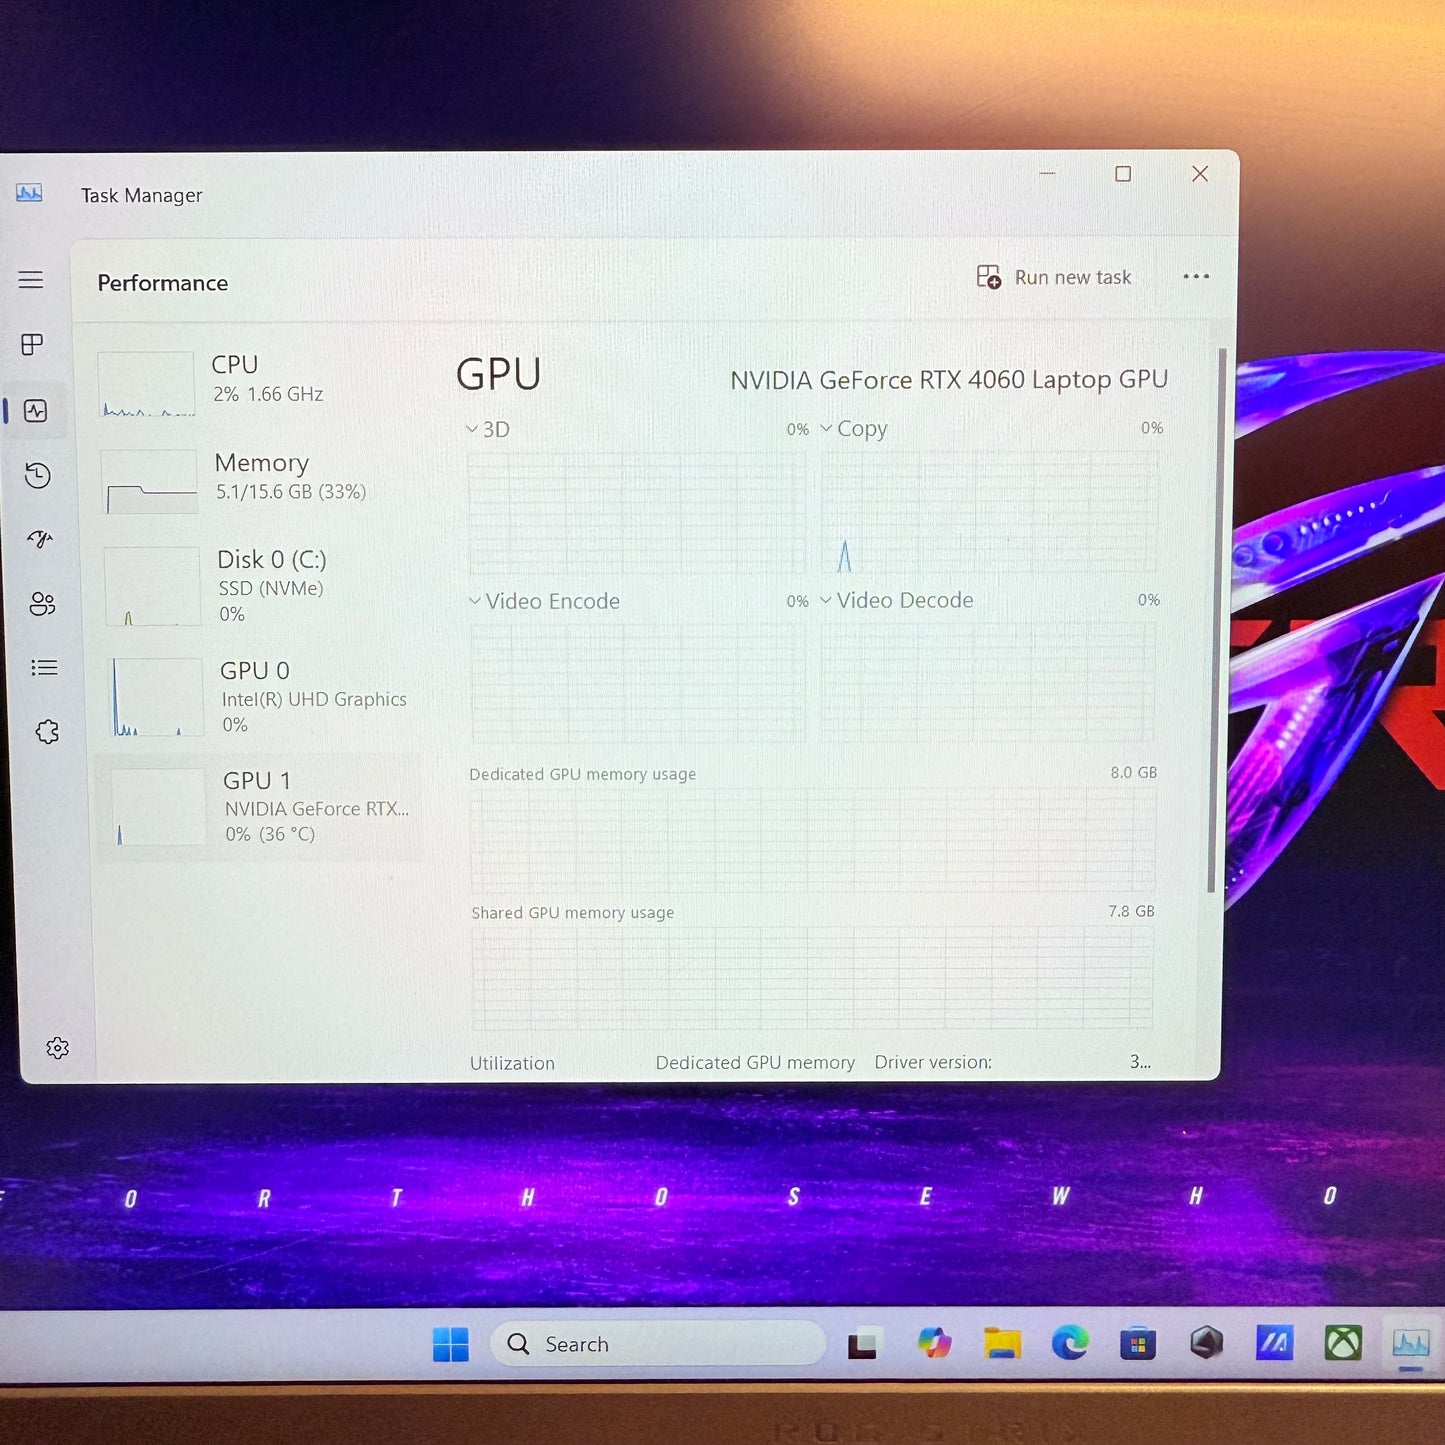Click the Driver version label
This screenshot has width=1445, height=1445.
pos(933,1062)
